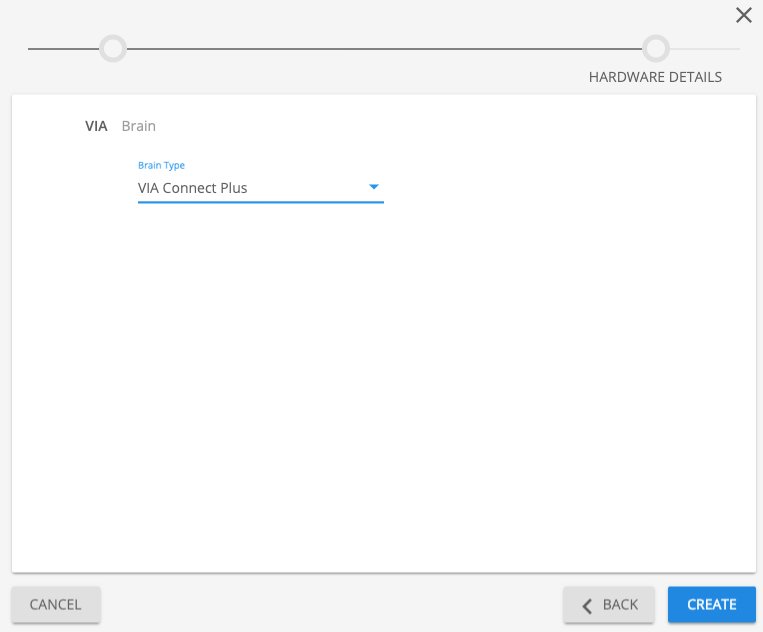The height and width of the screenshot is (632, 763).
Task: Go back with the BACK button
Action: [x=609, y=604]
